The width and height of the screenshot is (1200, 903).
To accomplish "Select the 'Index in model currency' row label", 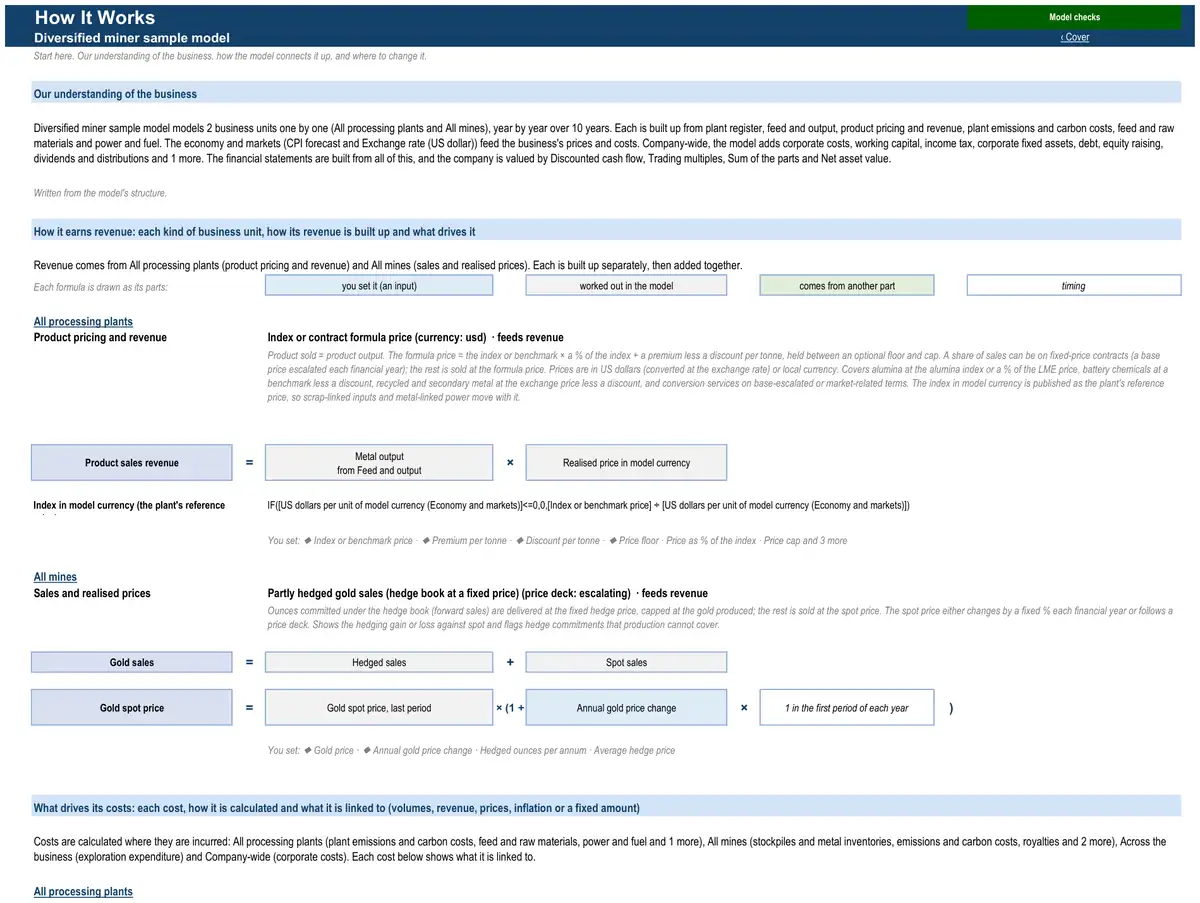I will 129,505.
